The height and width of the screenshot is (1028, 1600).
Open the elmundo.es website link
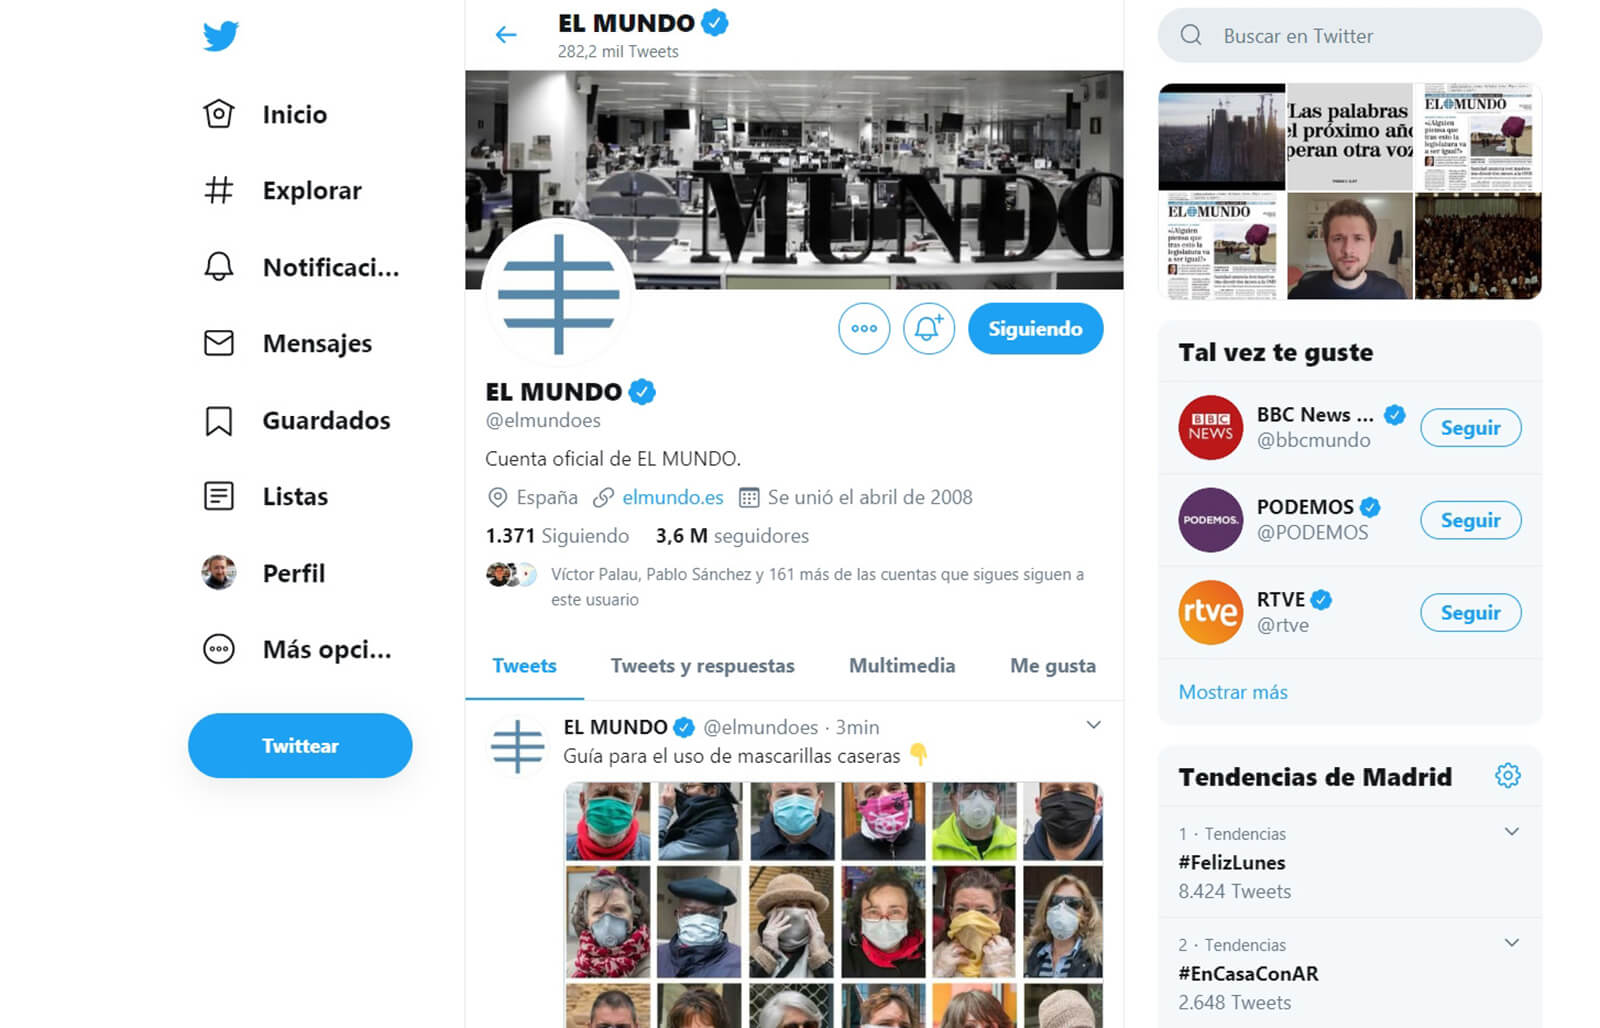click(672, 497)
